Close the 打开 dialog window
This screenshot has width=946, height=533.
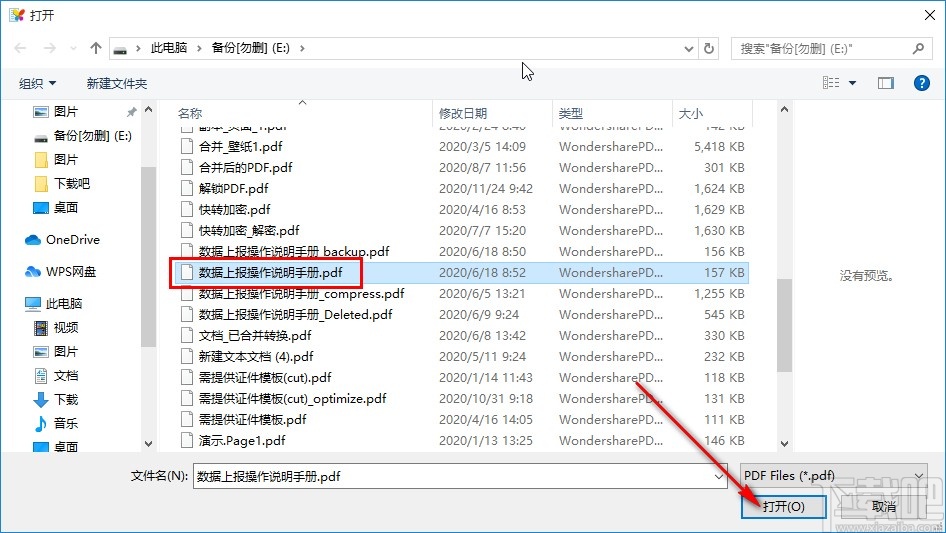click(x=930, y=15)
